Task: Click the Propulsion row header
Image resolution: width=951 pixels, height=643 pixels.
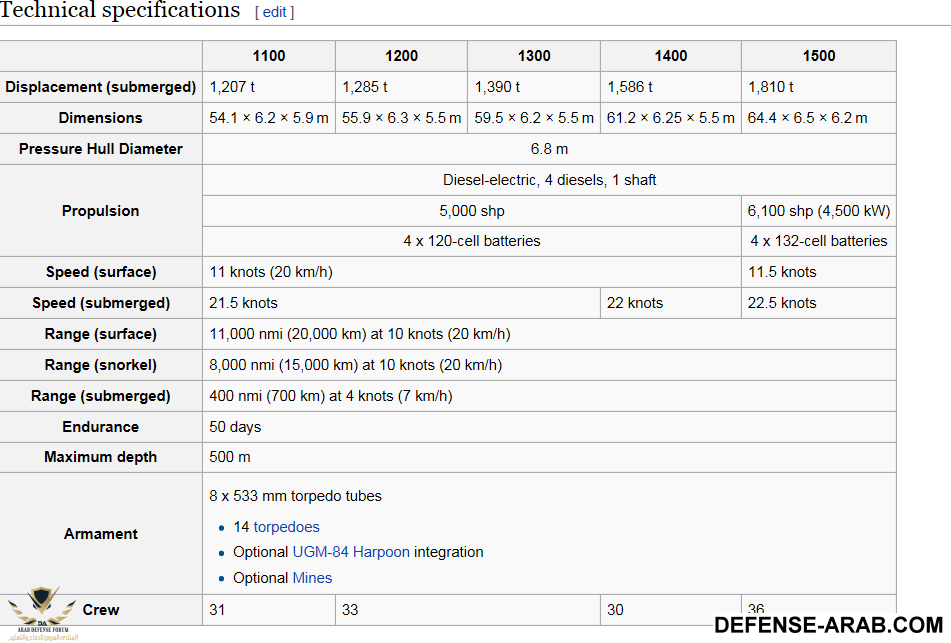Action: [101, 211]
